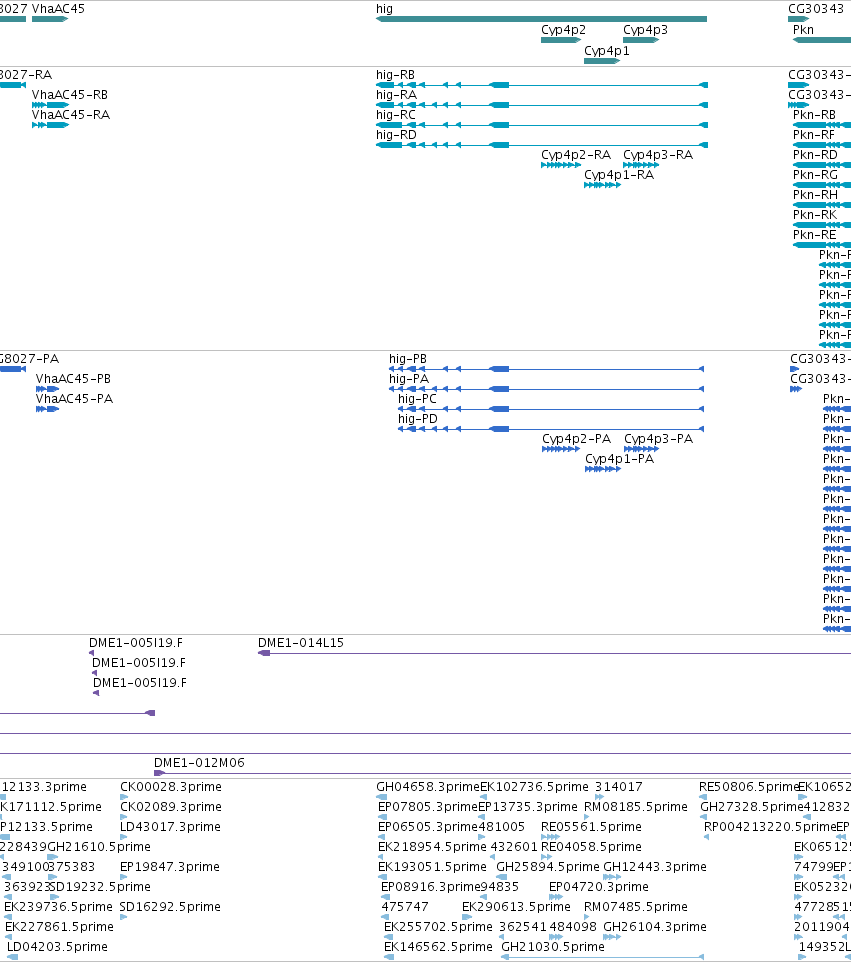Viewport: 851px width, 962px height.
Task: Click the hig gene bar
Action: click(541, 19)
